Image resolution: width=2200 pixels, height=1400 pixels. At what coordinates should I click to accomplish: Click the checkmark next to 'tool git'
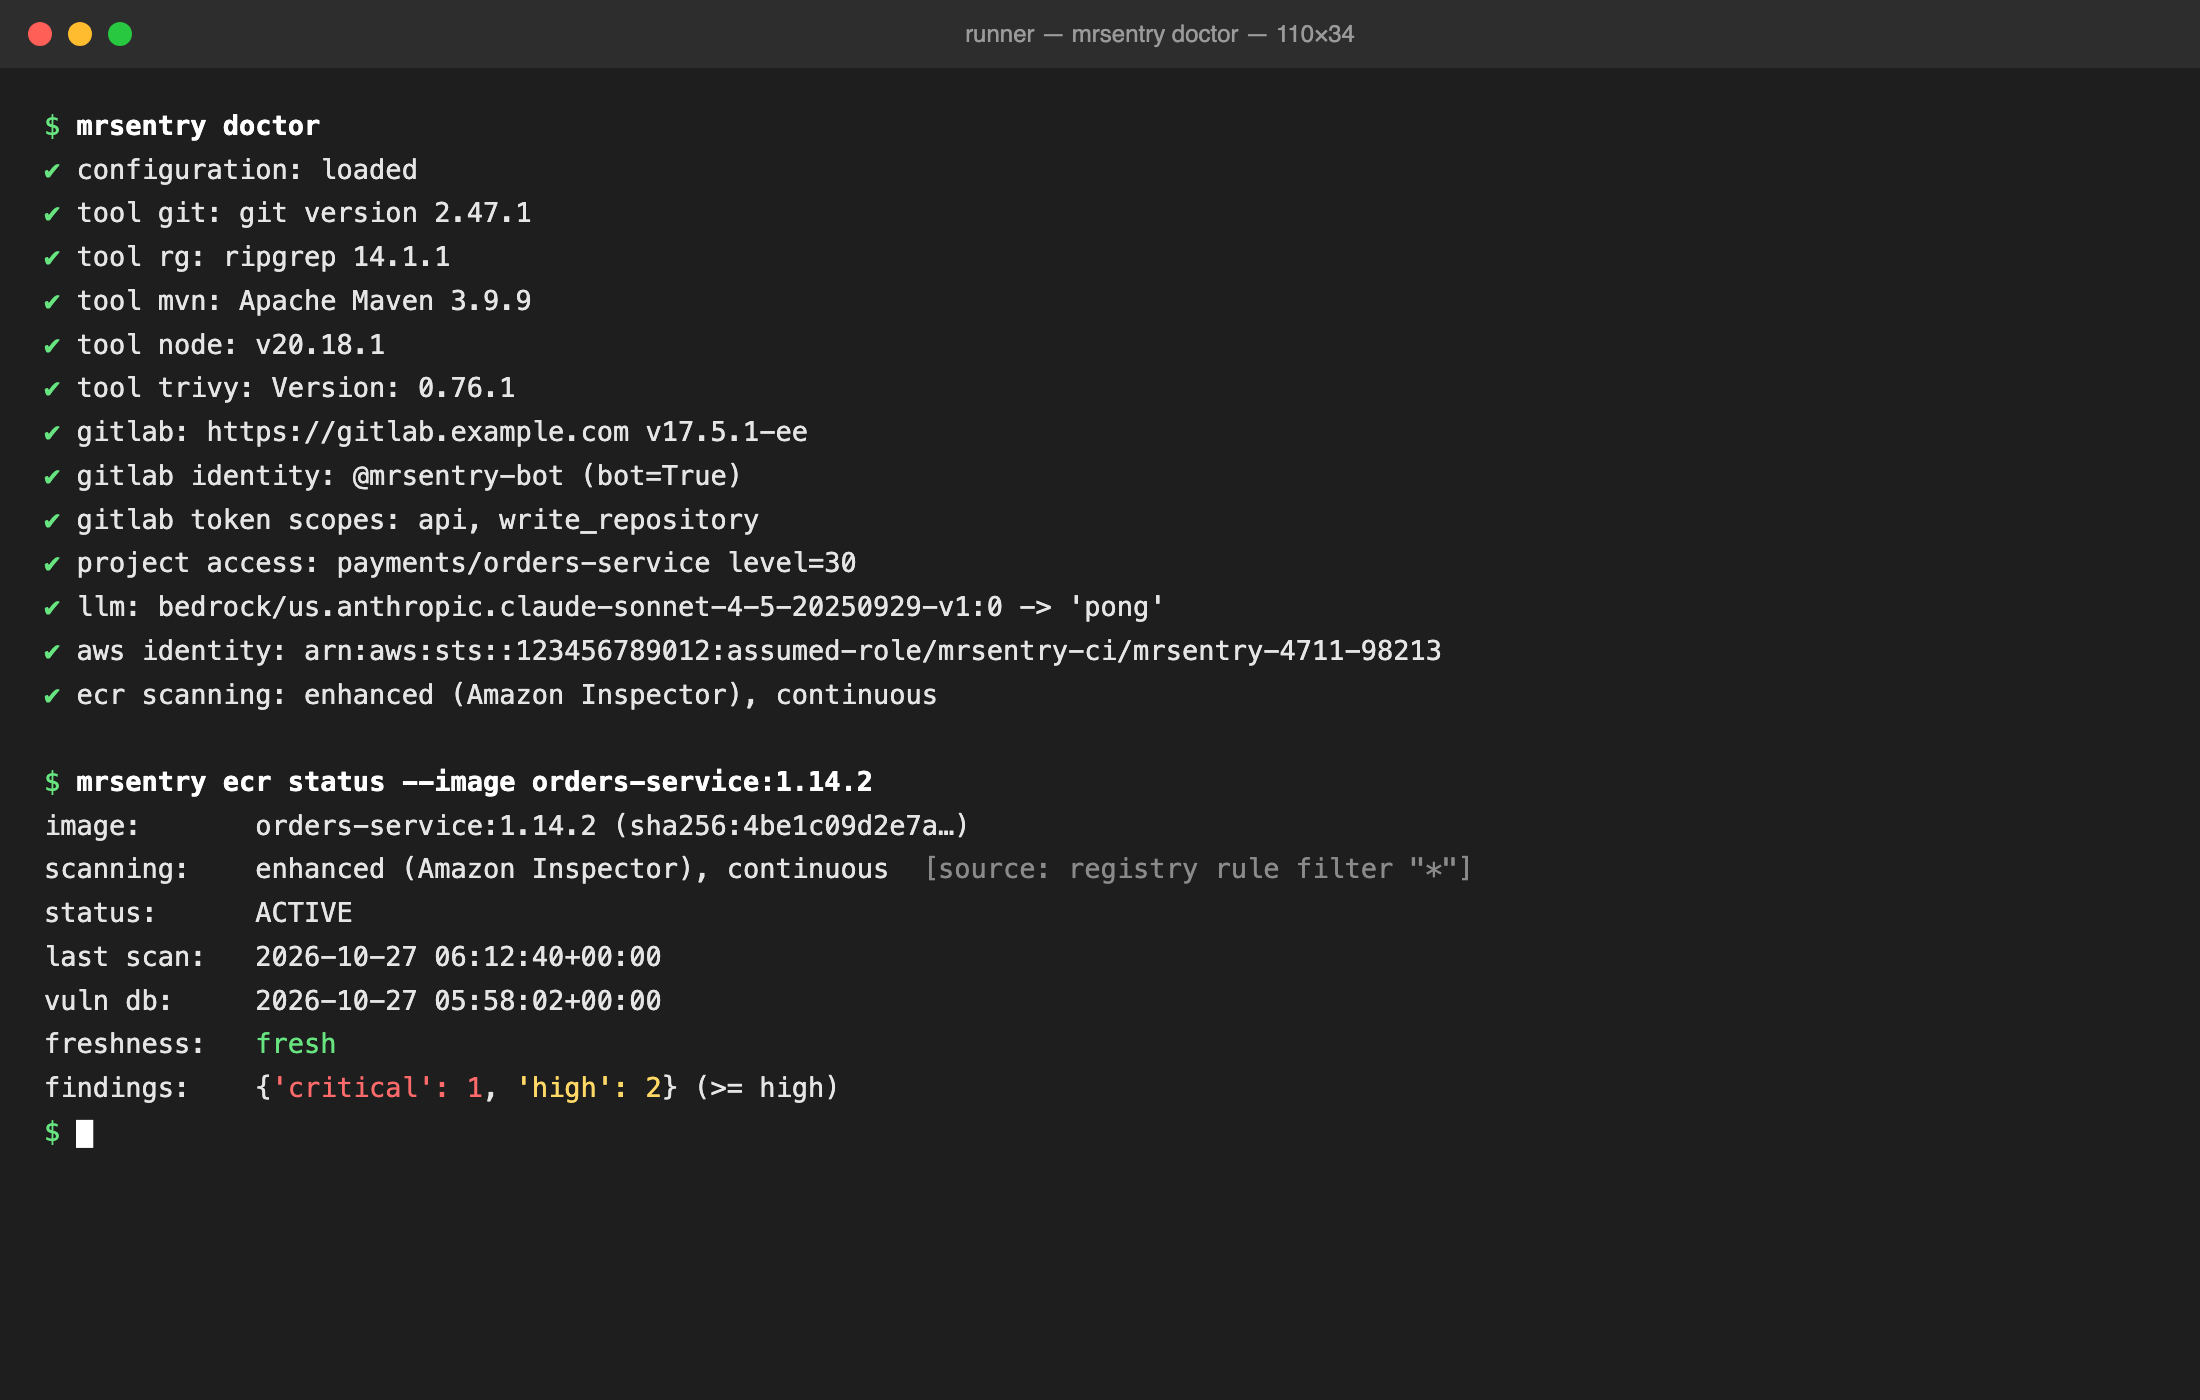(x=52, y=214)
